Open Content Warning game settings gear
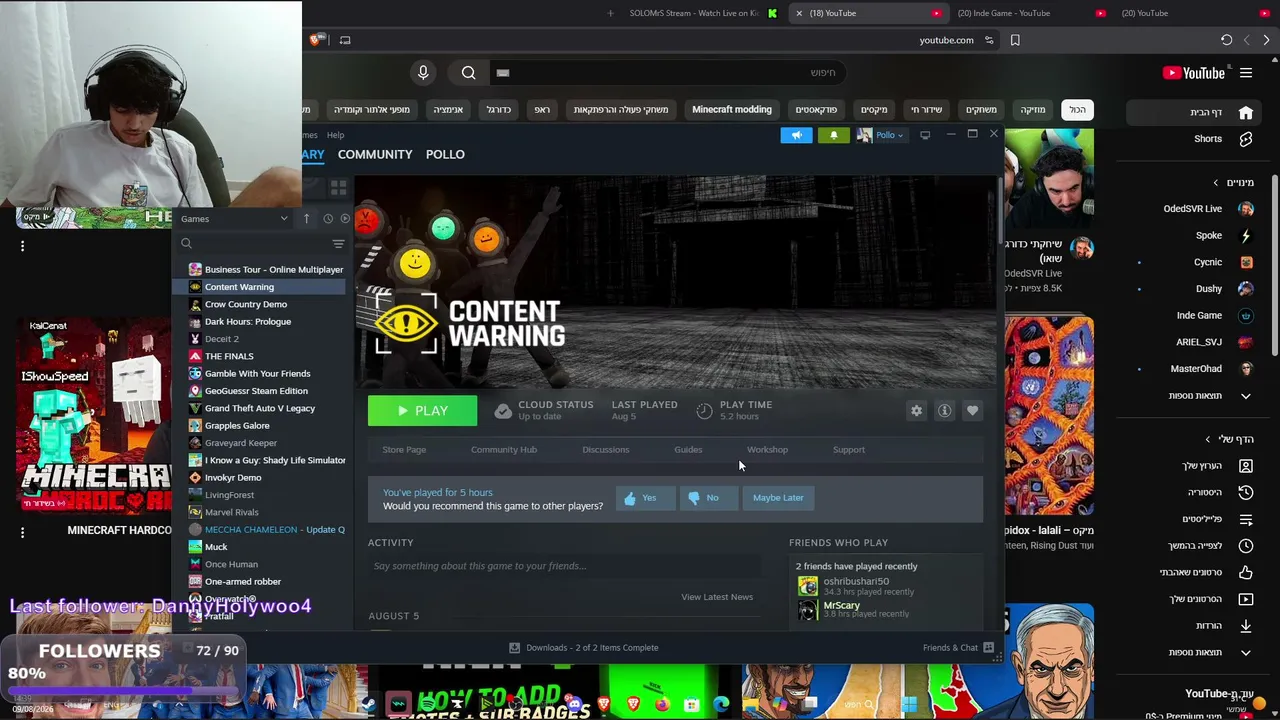Screen dimensions: 1280x720 point(916,410)
